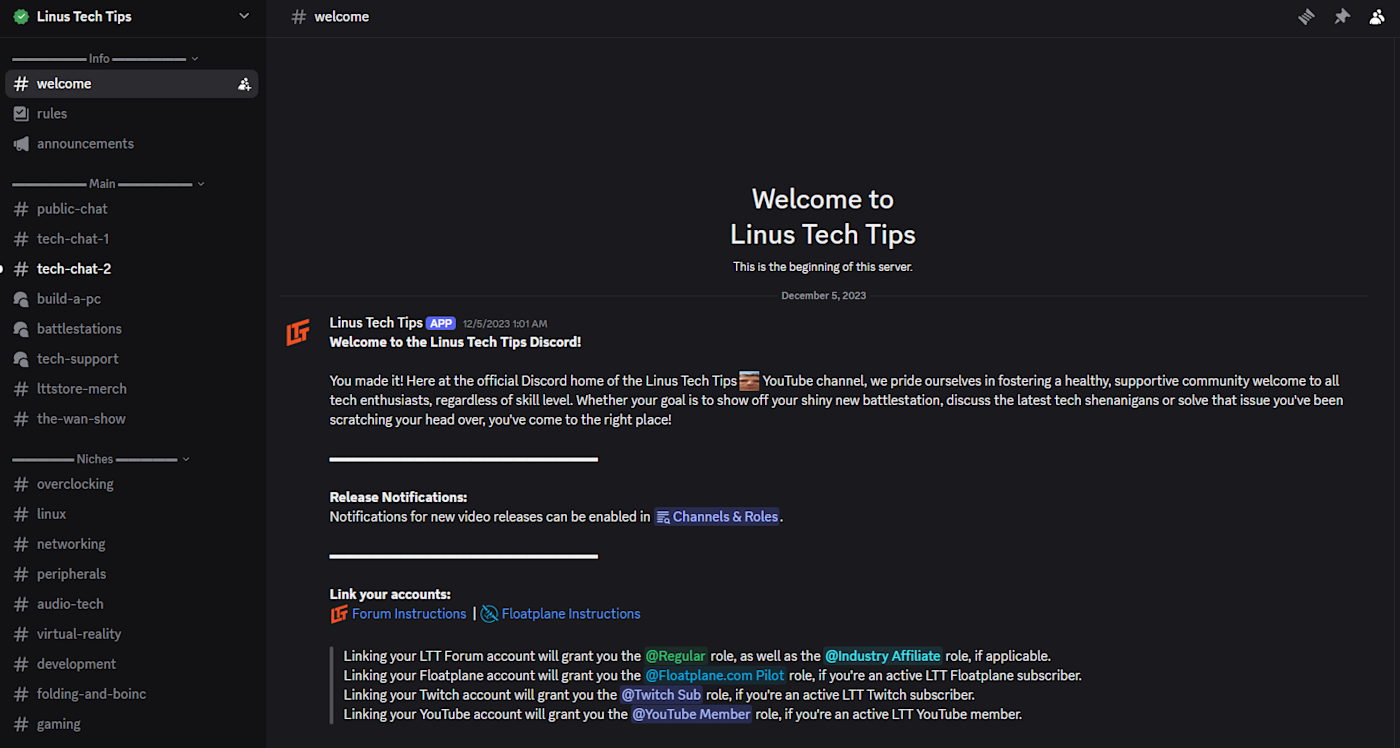Collapse the Main category

(x=108, y=184)
